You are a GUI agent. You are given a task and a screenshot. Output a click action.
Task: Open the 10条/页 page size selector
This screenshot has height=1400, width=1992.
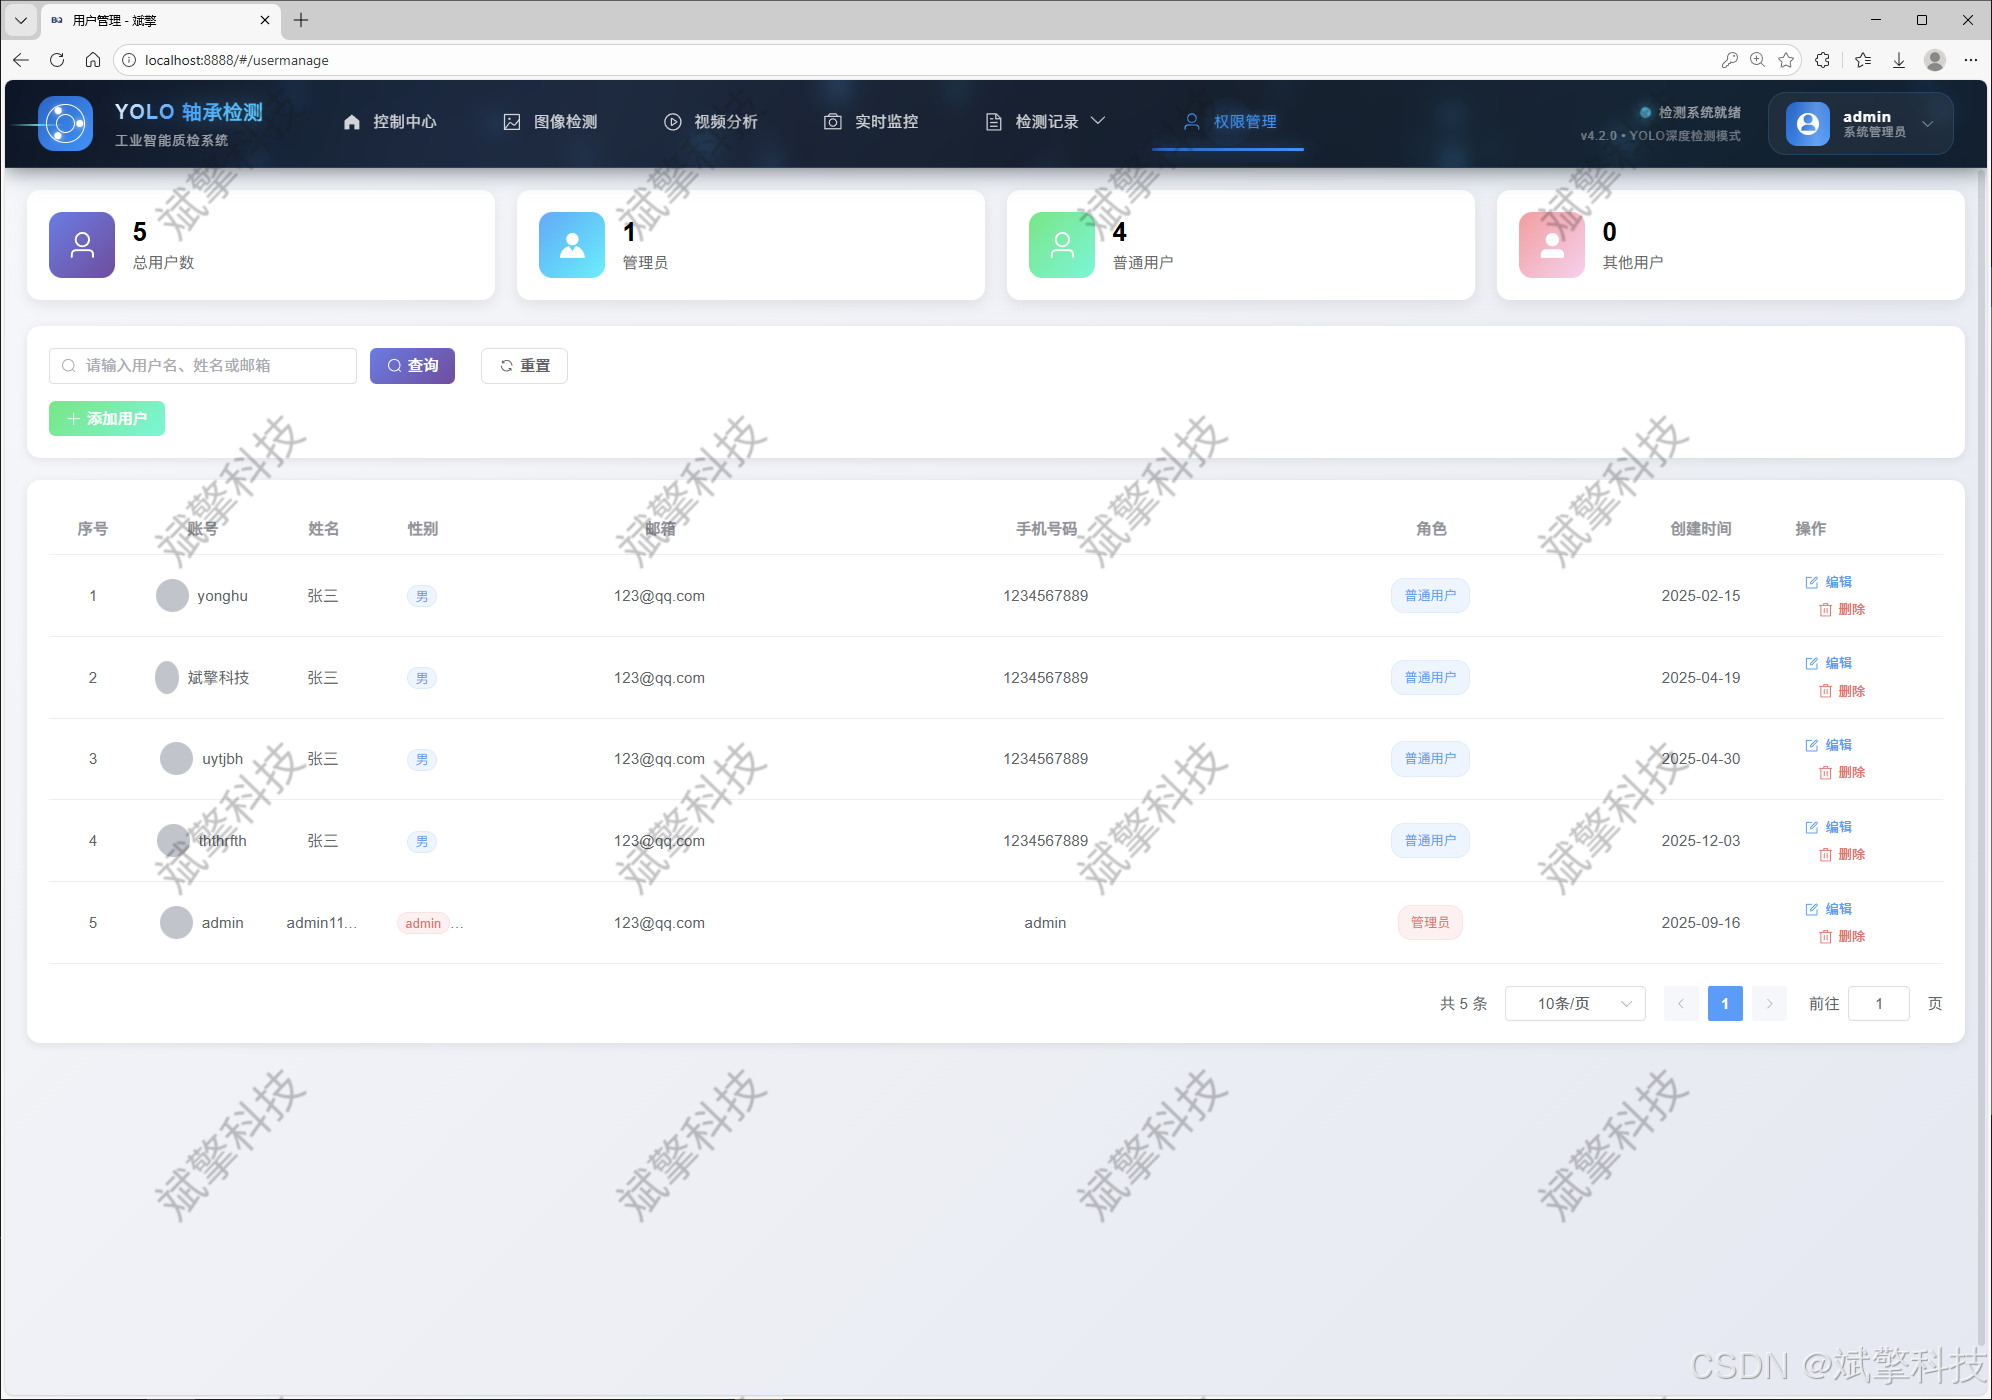[x=1574, y=1004]
